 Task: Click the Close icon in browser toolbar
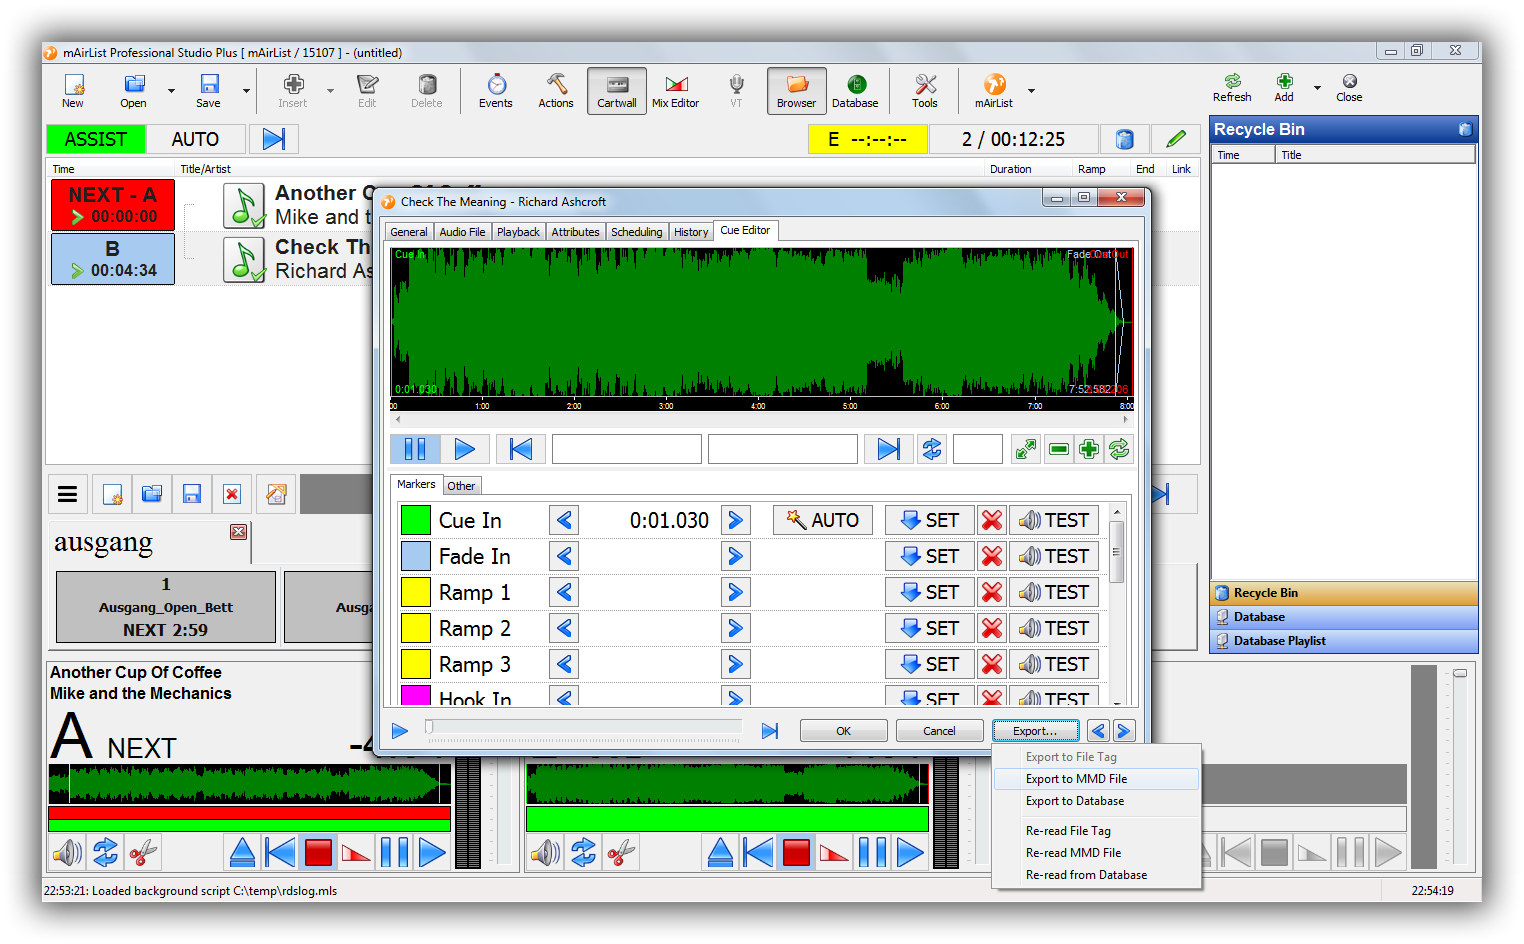pyautogui.click(x=1349, y=88)
